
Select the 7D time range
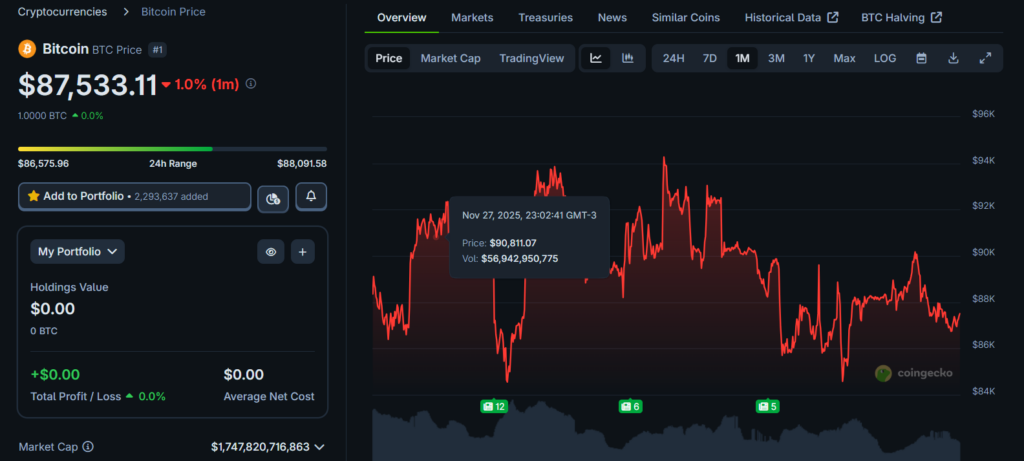tap(709, 58)
